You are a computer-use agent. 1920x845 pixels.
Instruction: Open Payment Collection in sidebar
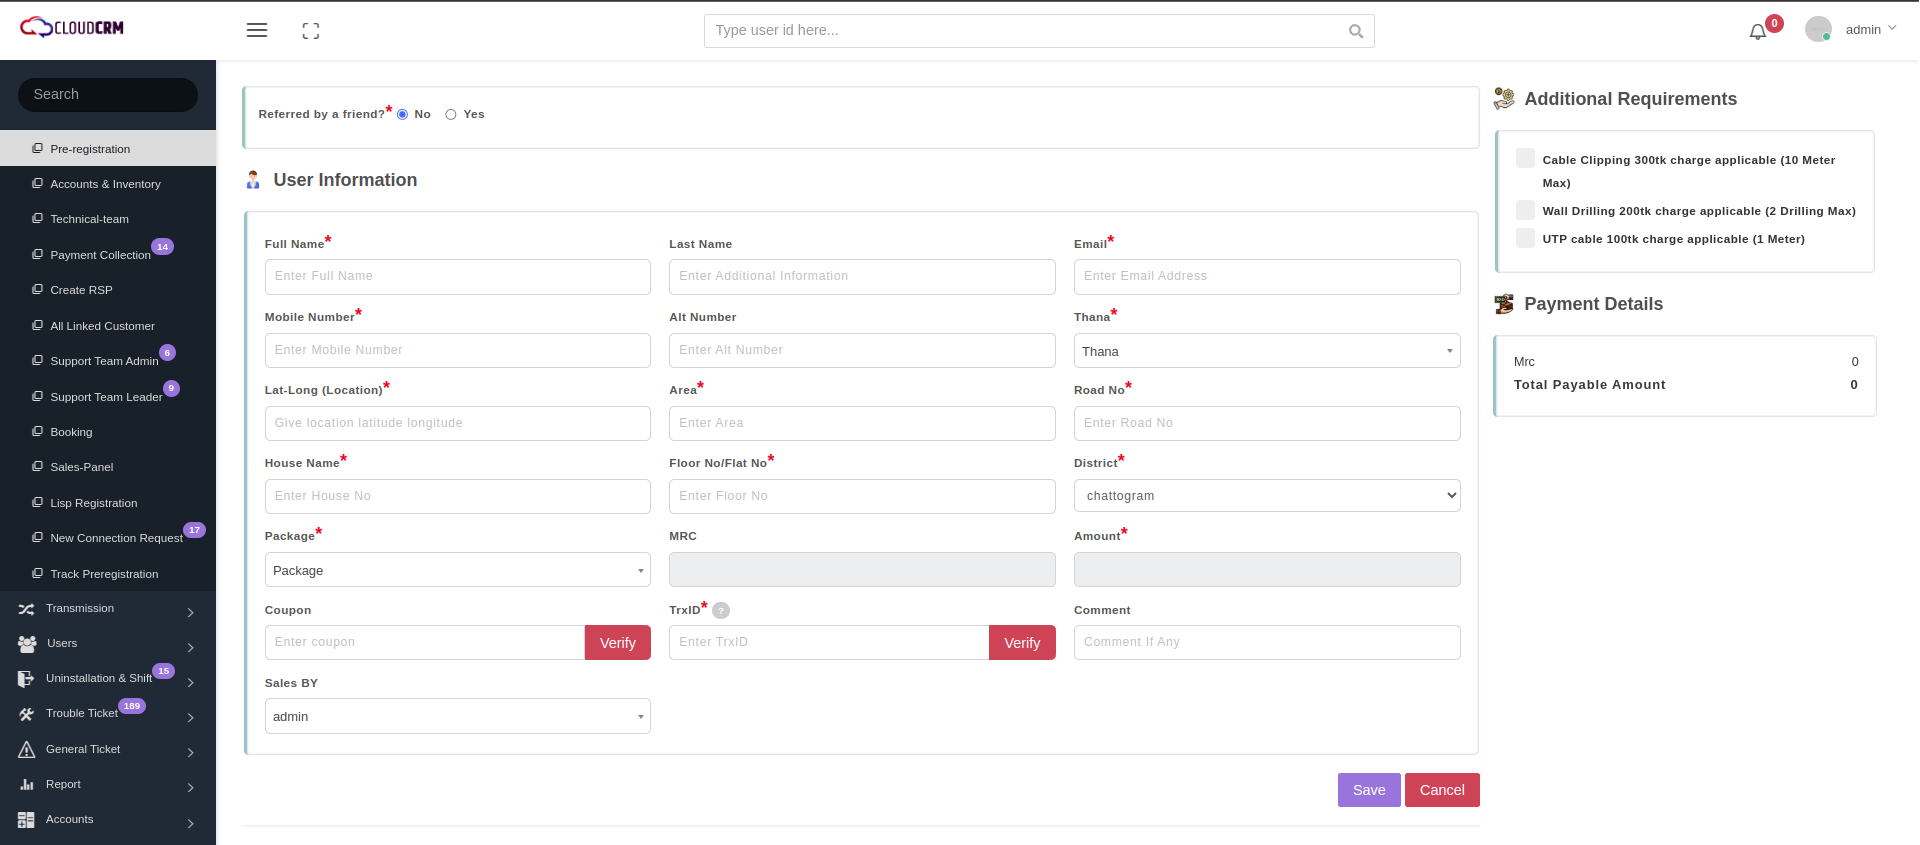(x=100, y=255)
